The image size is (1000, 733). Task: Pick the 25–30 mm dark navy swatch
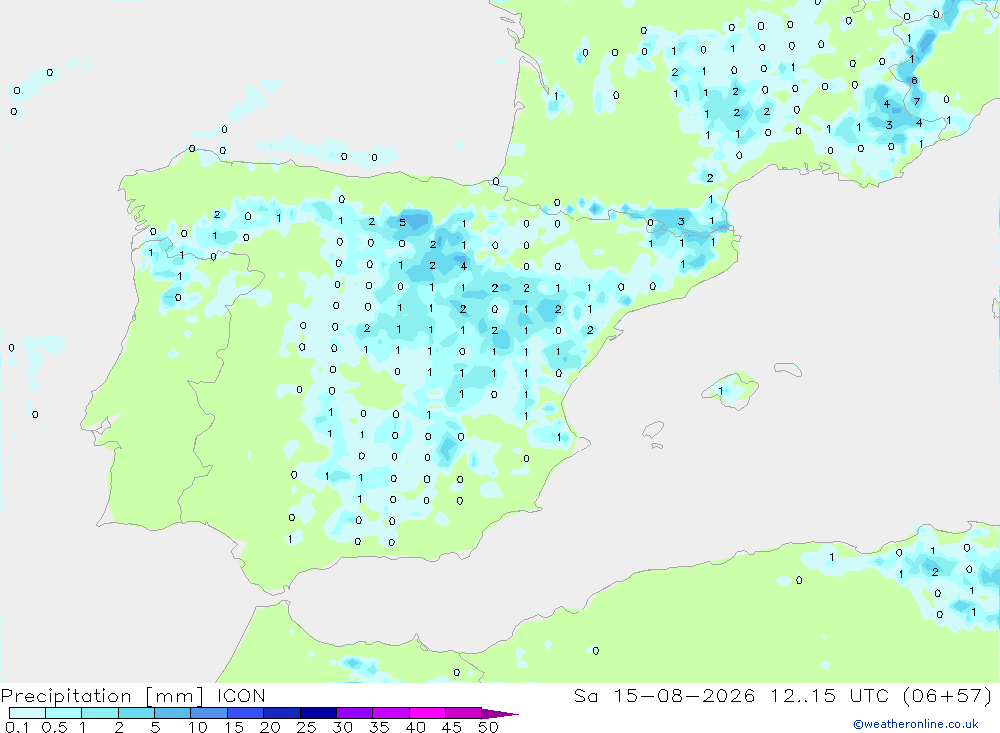pos(318,713)
